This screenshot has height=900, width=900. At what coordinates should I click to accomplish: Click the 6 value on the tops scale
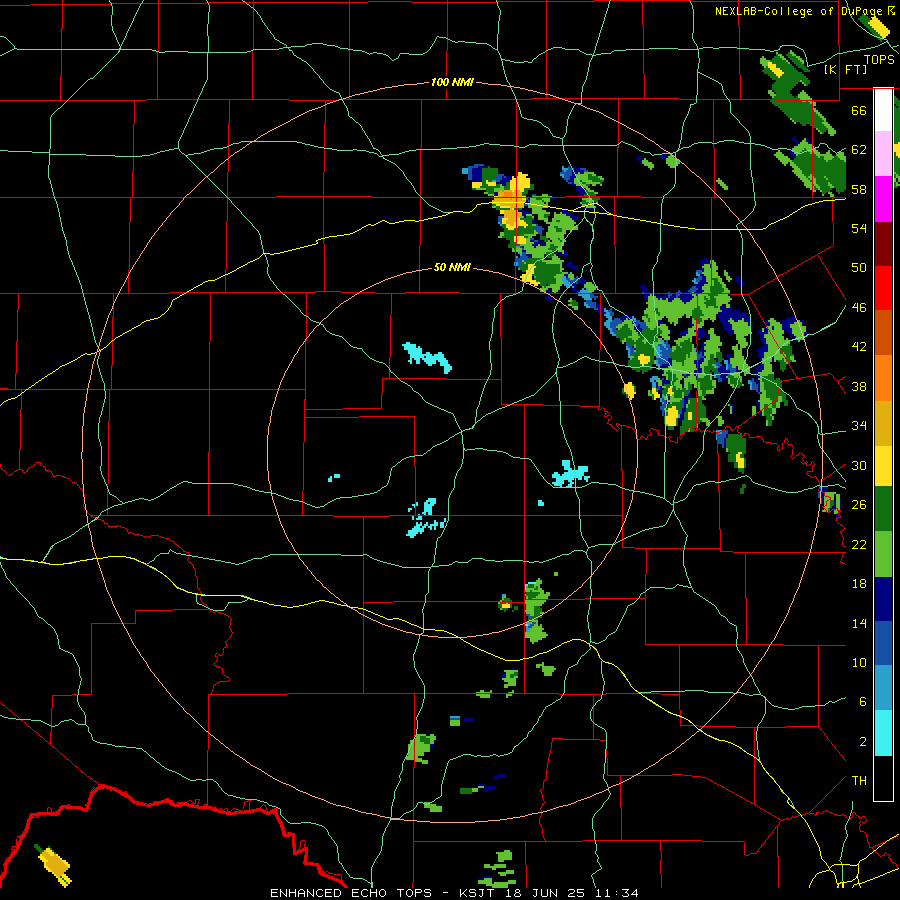862,702
